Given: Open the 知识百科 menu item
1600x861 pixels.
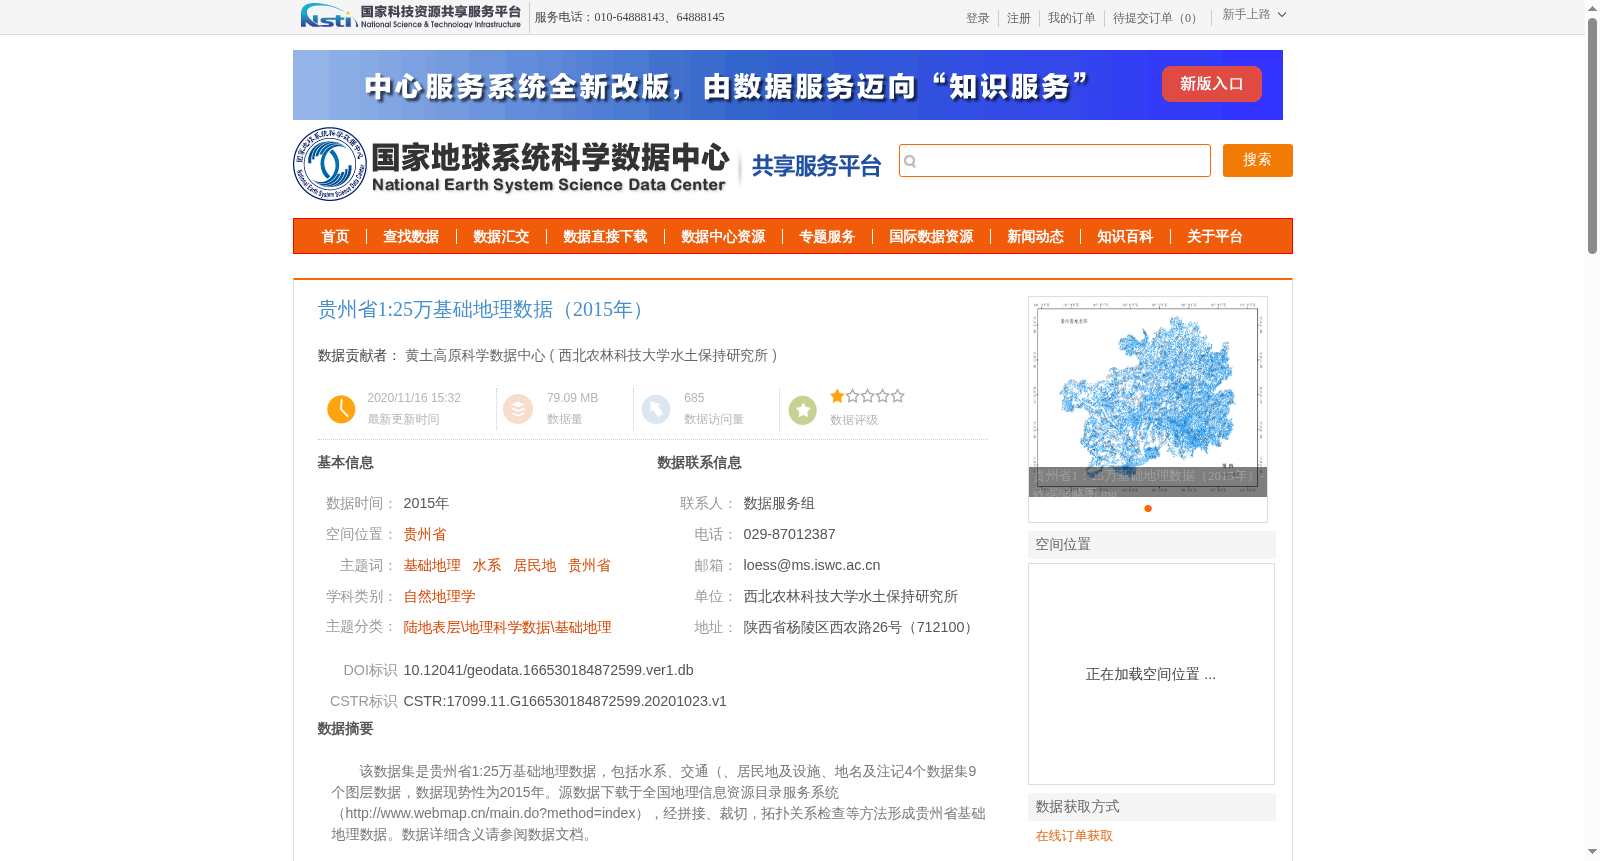Looking at the screenshot, I should point(1125,236).
